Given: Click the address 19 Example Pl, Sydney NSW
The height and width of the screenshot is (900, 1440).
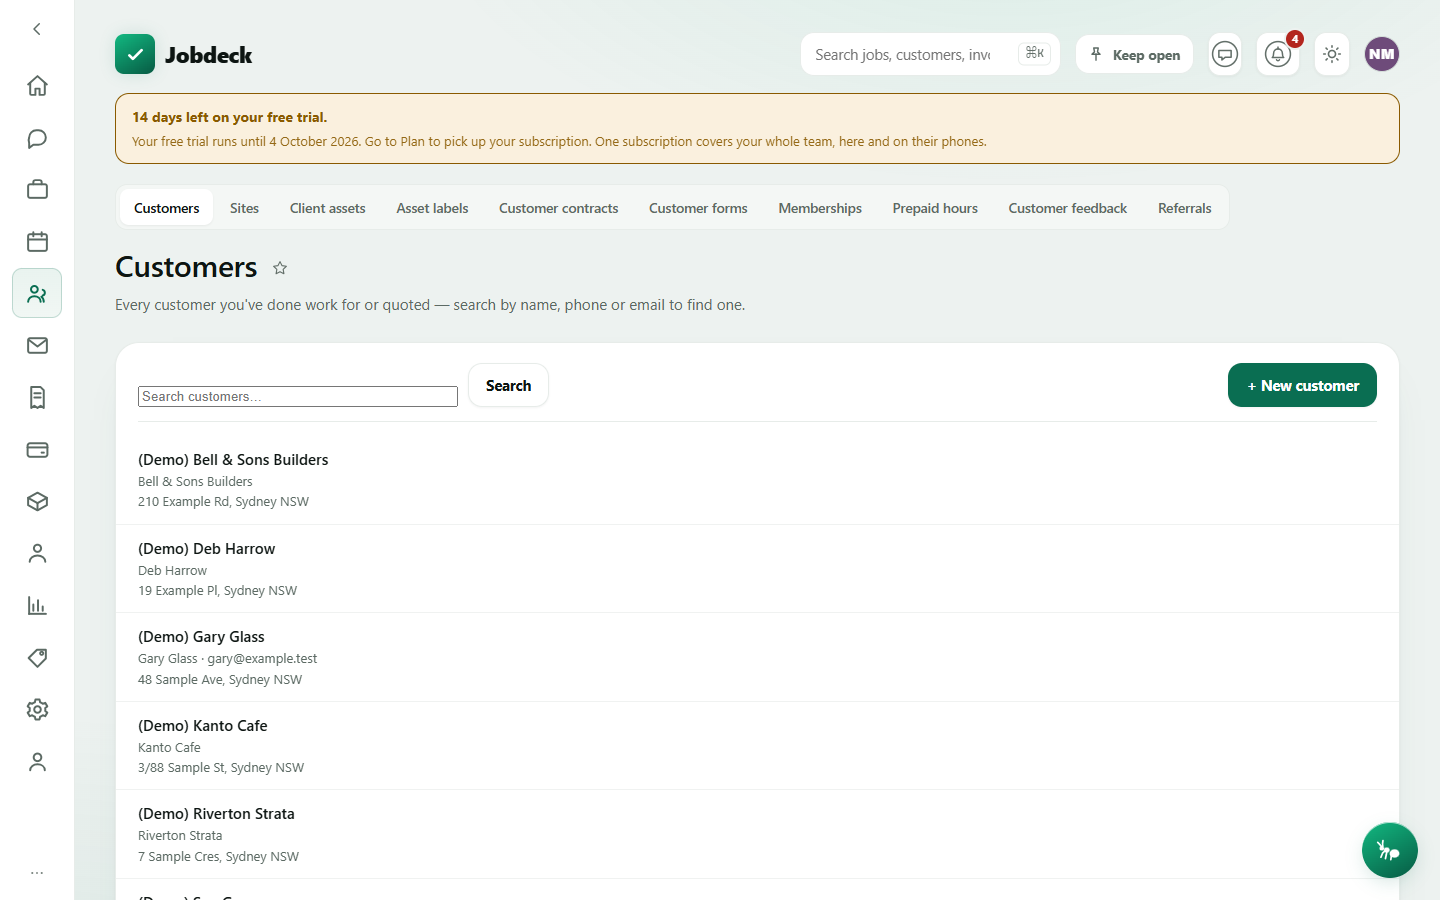Looking at the screenshot, I should point(217,591).
